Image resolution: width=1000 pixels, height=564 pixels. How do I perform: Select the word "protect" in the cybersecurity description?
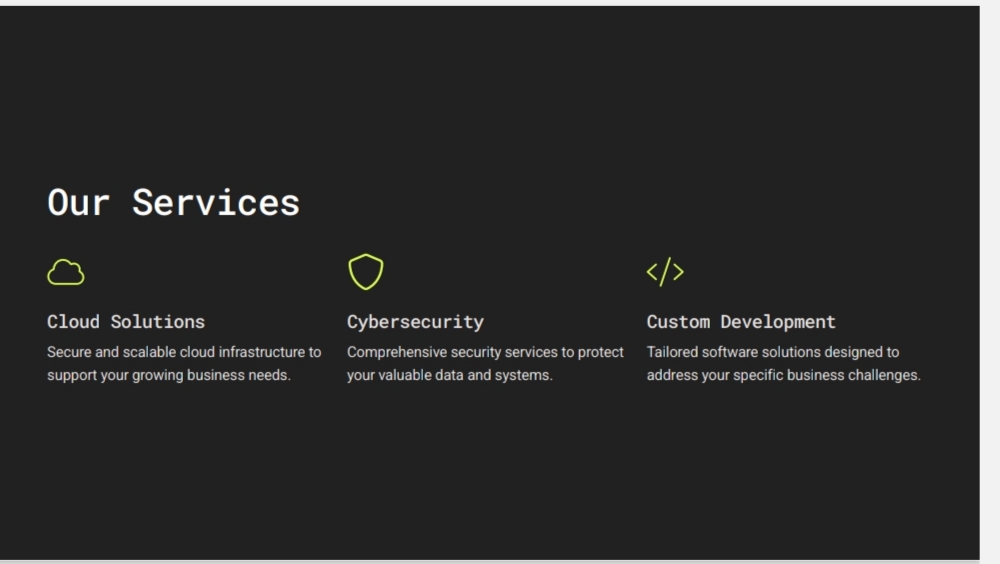(x=601, y=353)
